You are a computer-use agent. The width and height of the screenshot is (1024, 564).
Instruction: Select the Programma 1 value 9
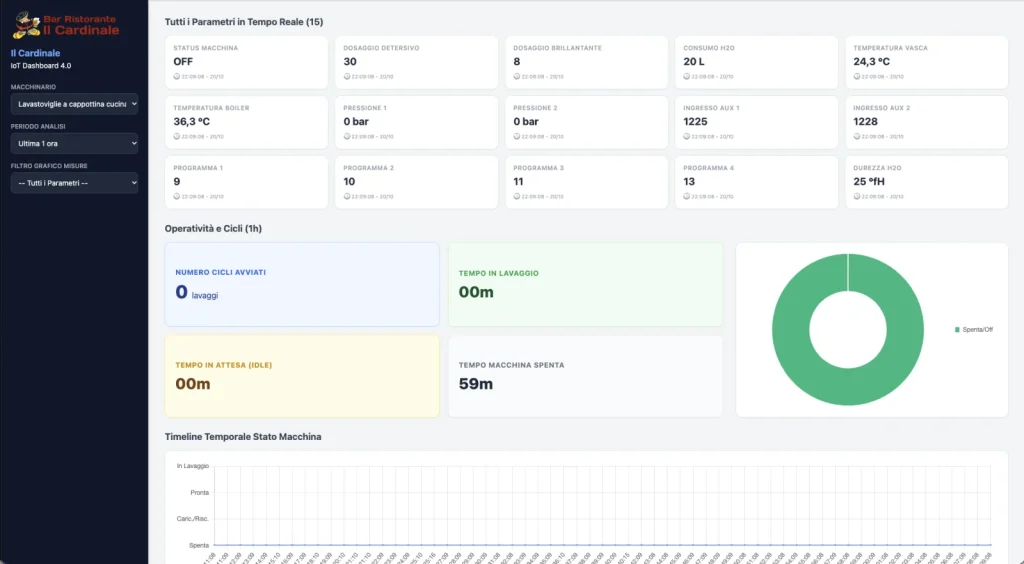(x=176, y=181)
